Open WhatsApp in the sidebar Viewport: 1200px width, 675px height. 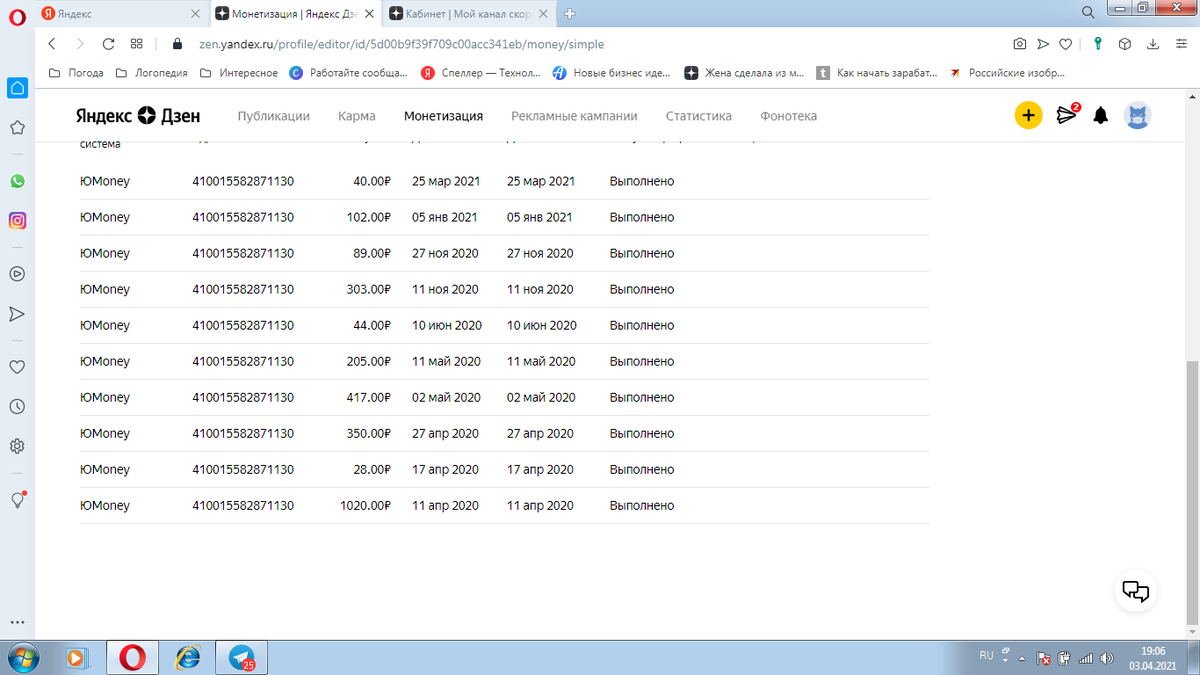17,181
